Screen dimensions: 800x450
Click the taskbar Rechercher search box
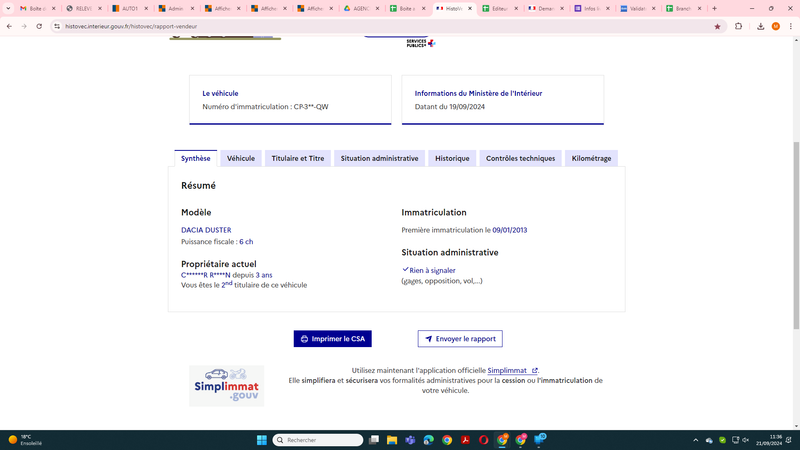click(318, 440)
